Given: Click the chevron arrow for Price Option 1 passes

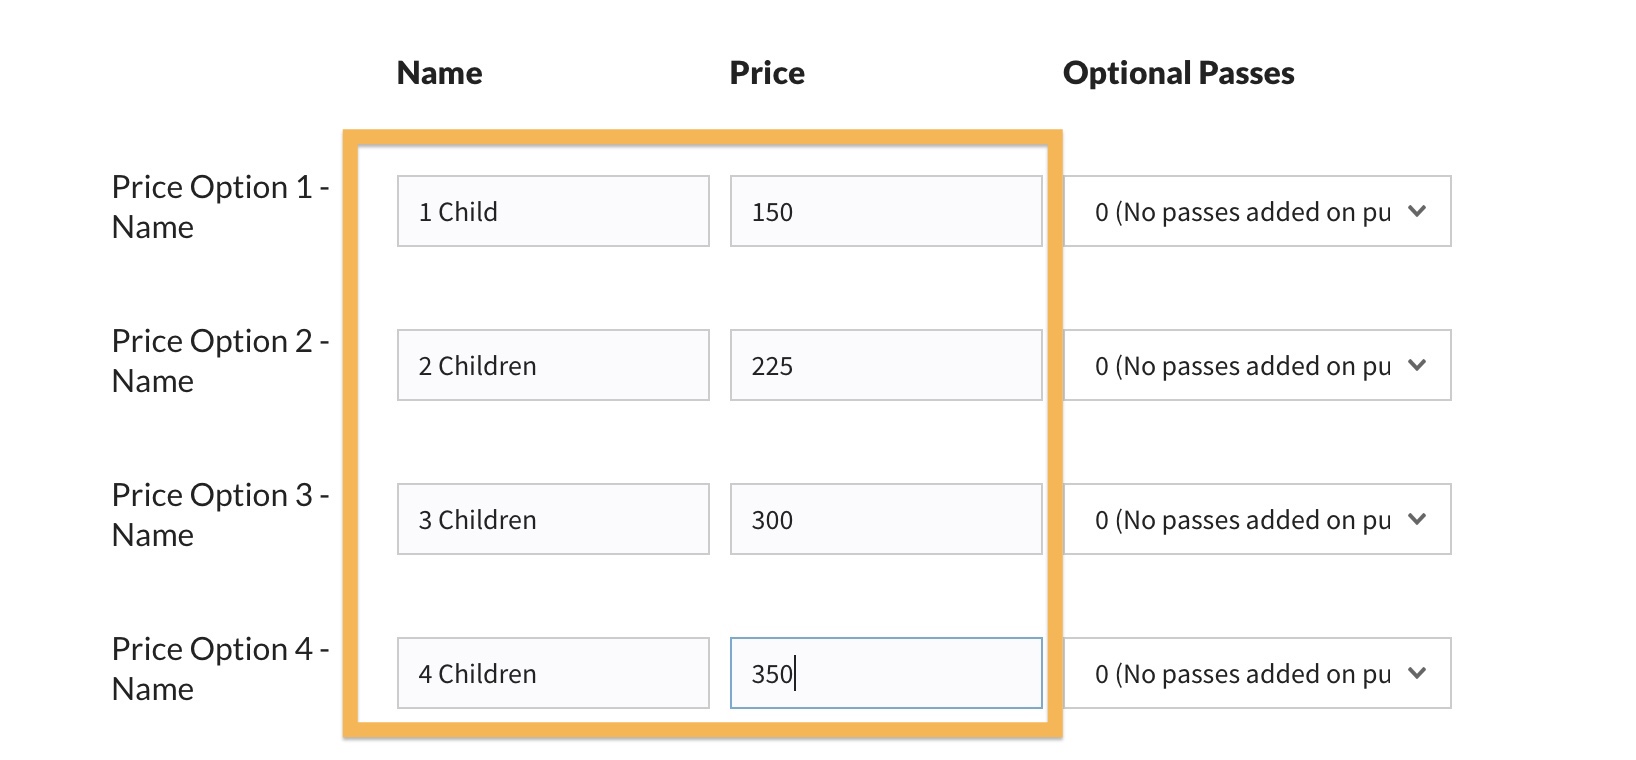Looking at the screenshot, I should [1416, 211].
